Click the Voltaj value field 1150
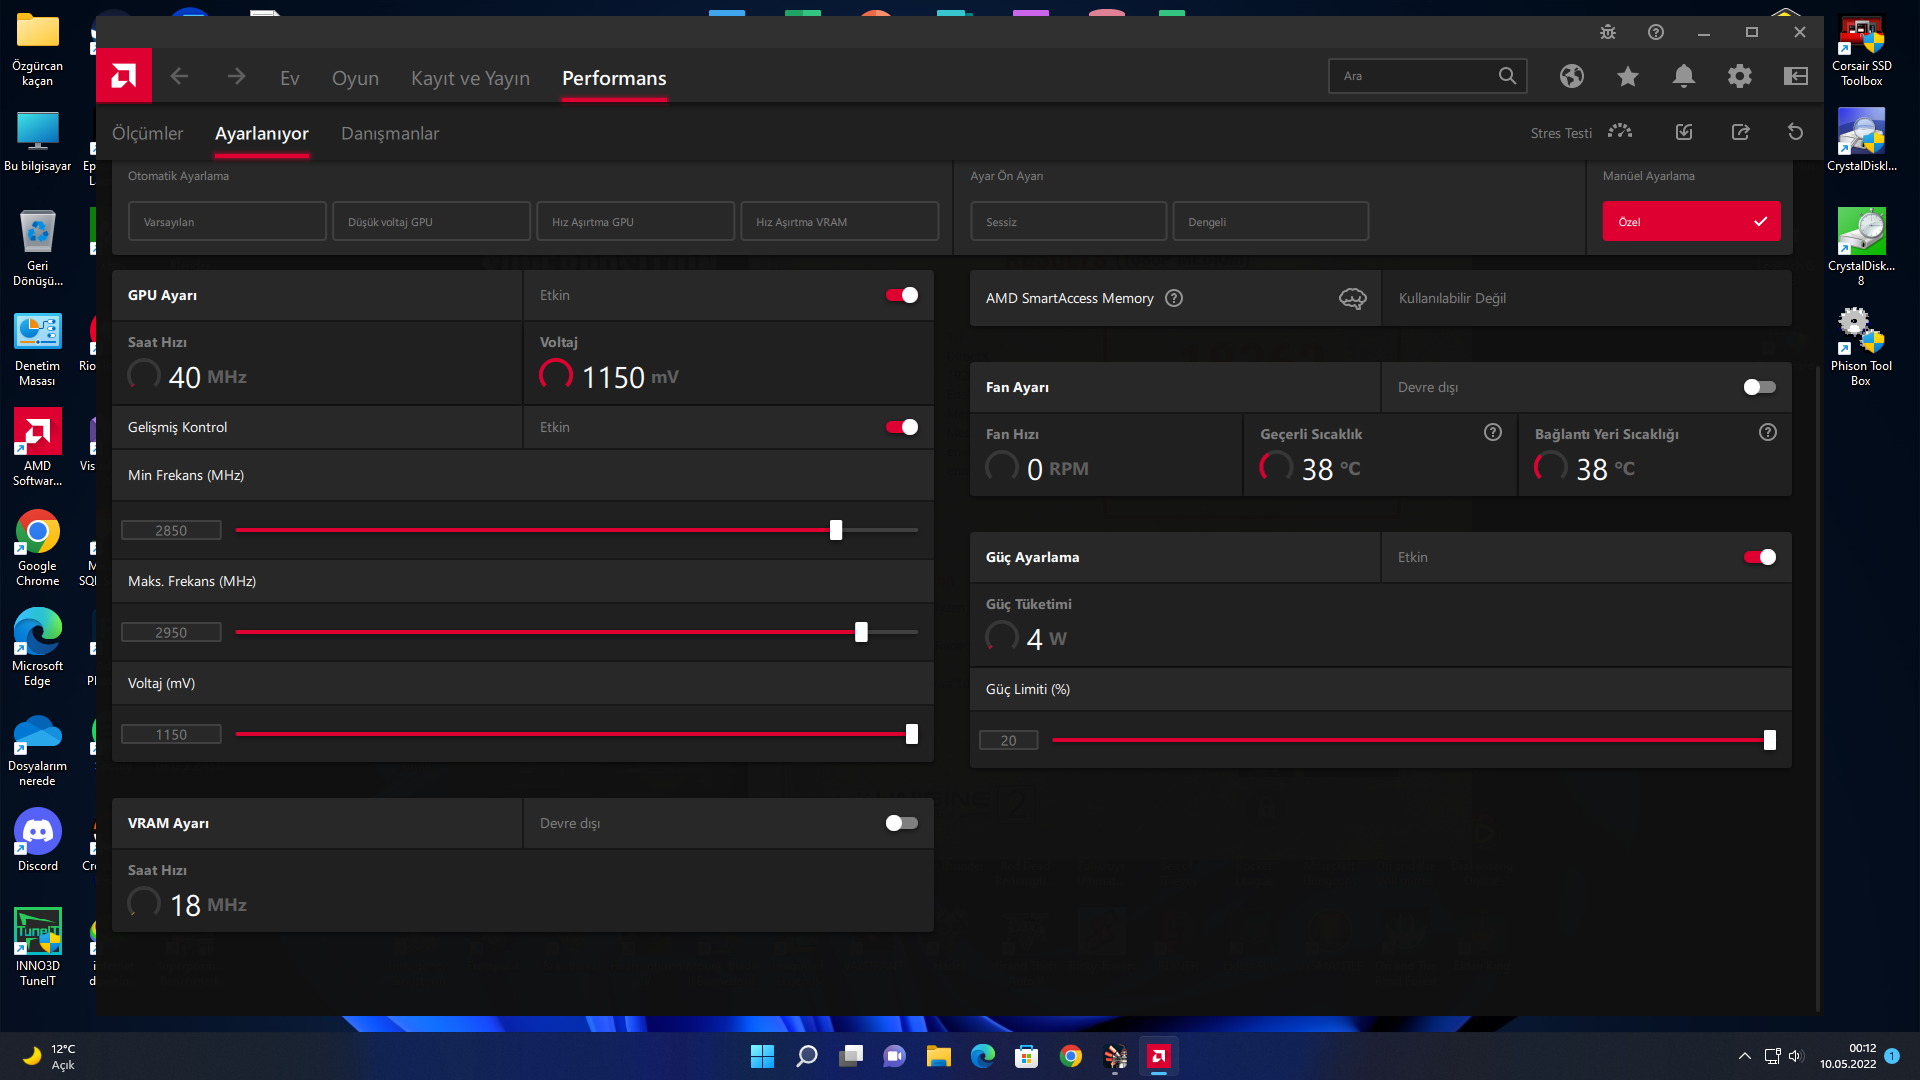The width and height of the screenshot is (1920, 1080). click(171, 734)
